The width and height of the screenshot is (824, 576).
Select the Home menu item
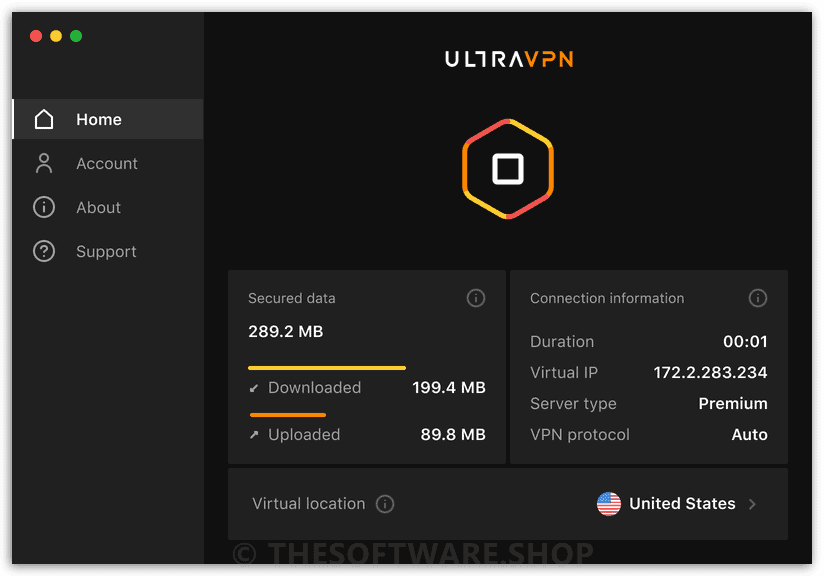[x=108, y=119]
